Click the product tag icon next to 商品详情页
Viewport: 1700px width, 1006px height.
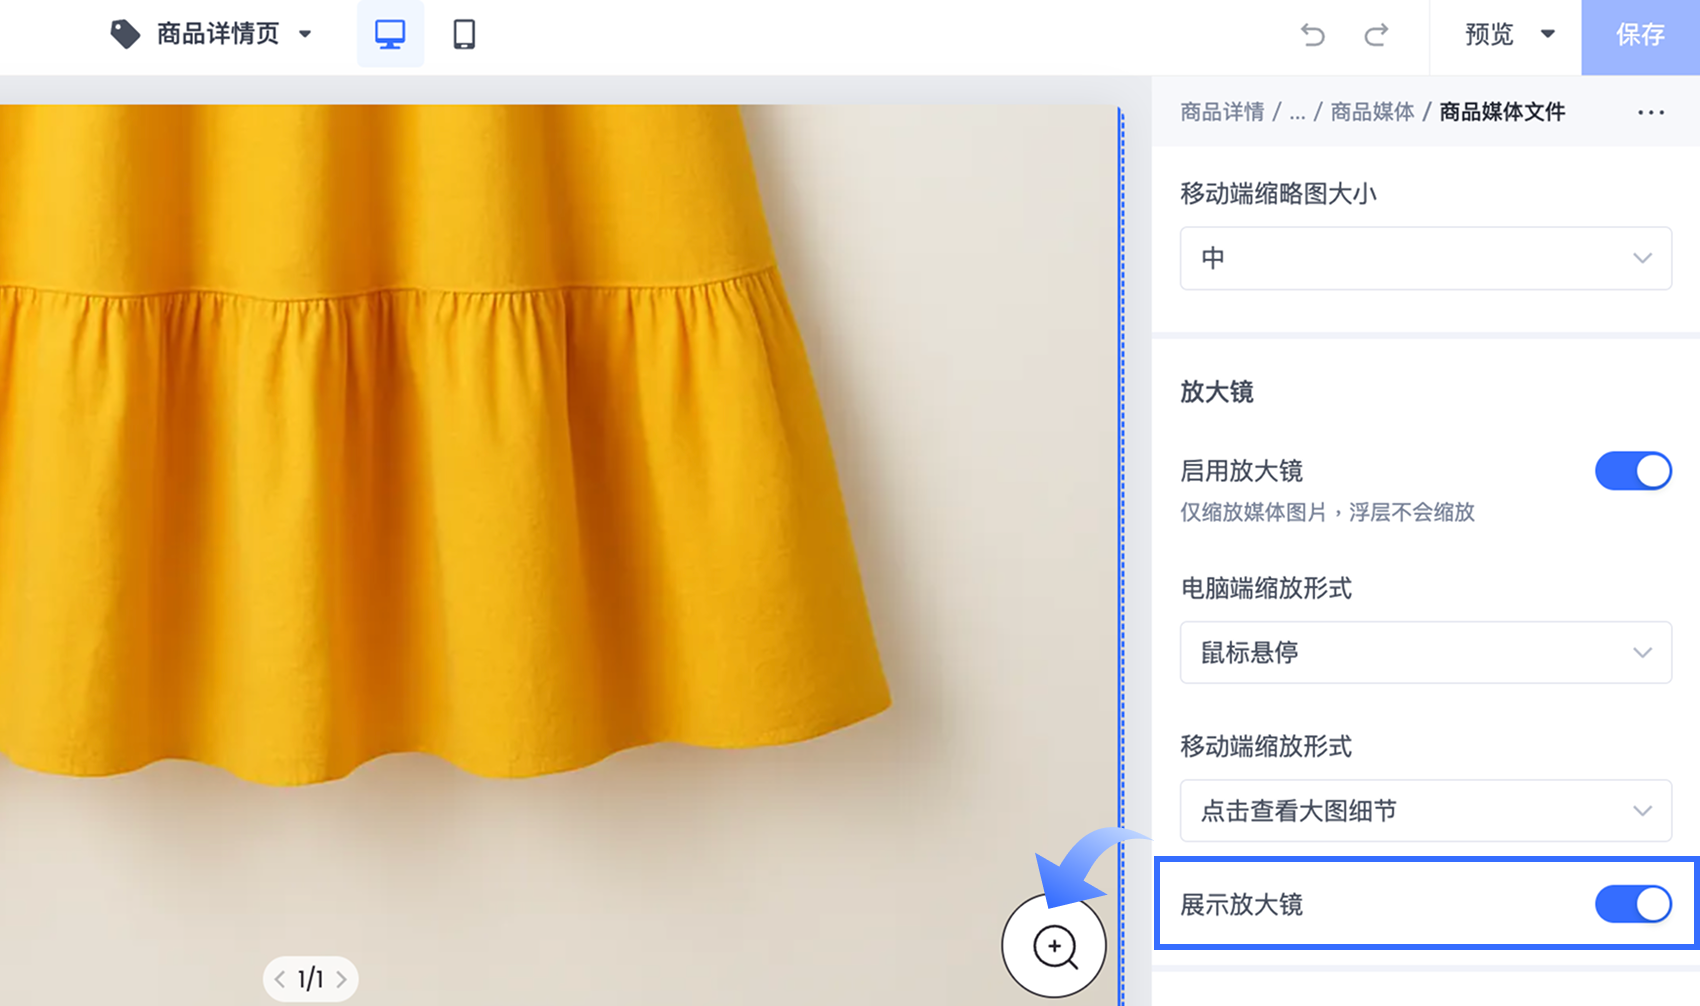pos(125,33)
